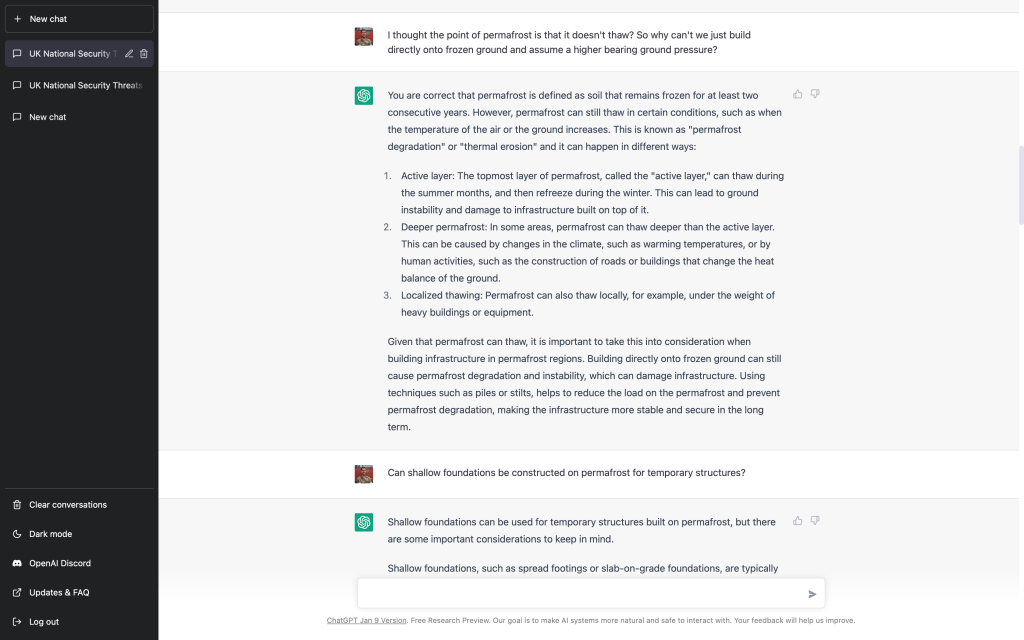Click the ChatGPT logo beside the shallow foundations reply
Viewport: 1024px width, 640px height.
click(364, 522)
